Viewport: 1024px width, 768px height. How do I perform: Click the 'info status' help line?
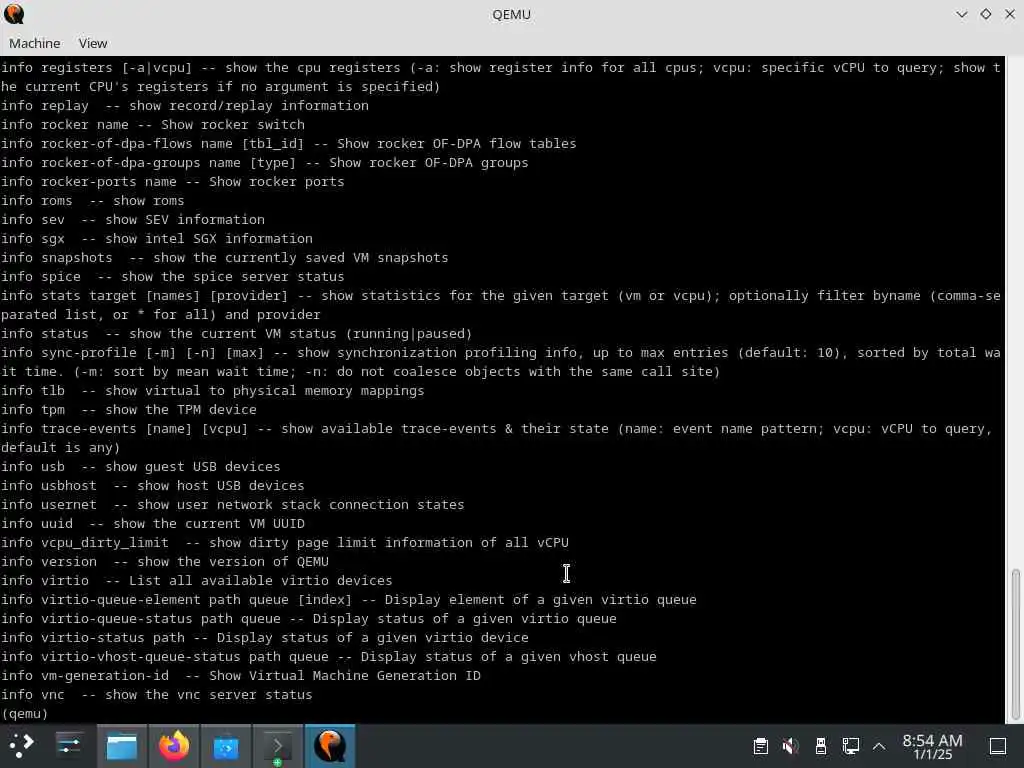(x=236, y=333)
